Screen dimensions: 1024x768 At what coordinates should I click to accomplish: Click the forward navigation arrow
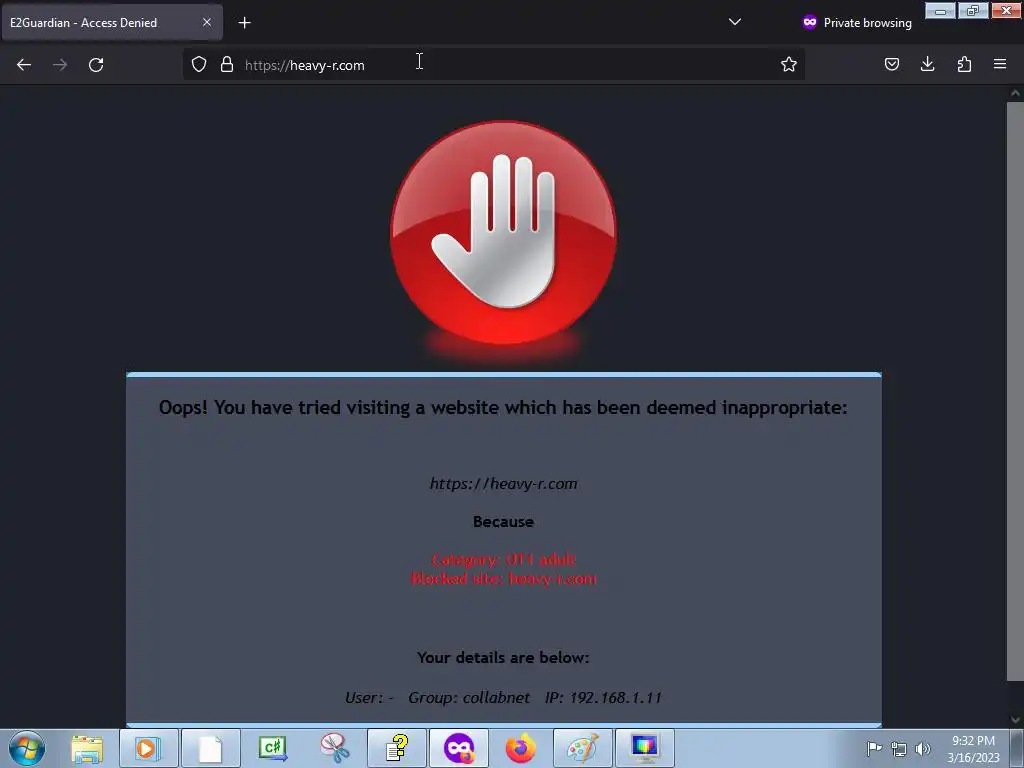pyautogui.click(x=60, y=65)
